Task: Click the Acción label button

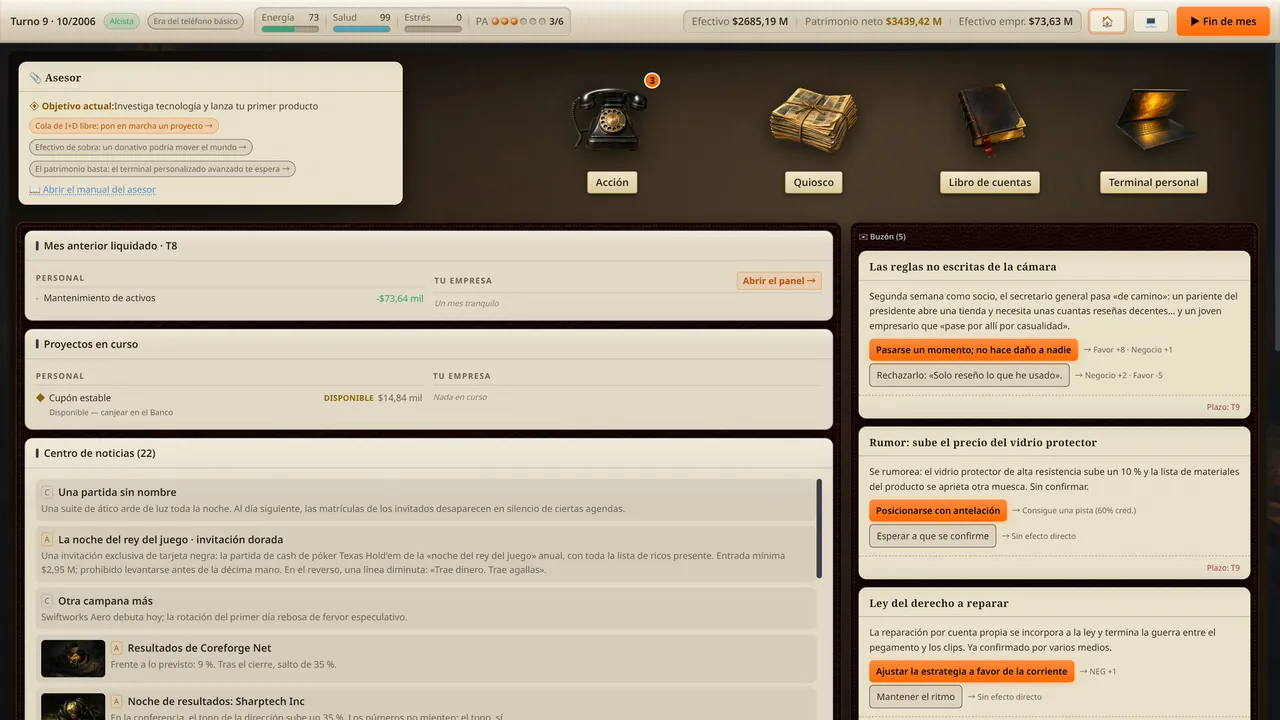Action: tap(612, 182)
